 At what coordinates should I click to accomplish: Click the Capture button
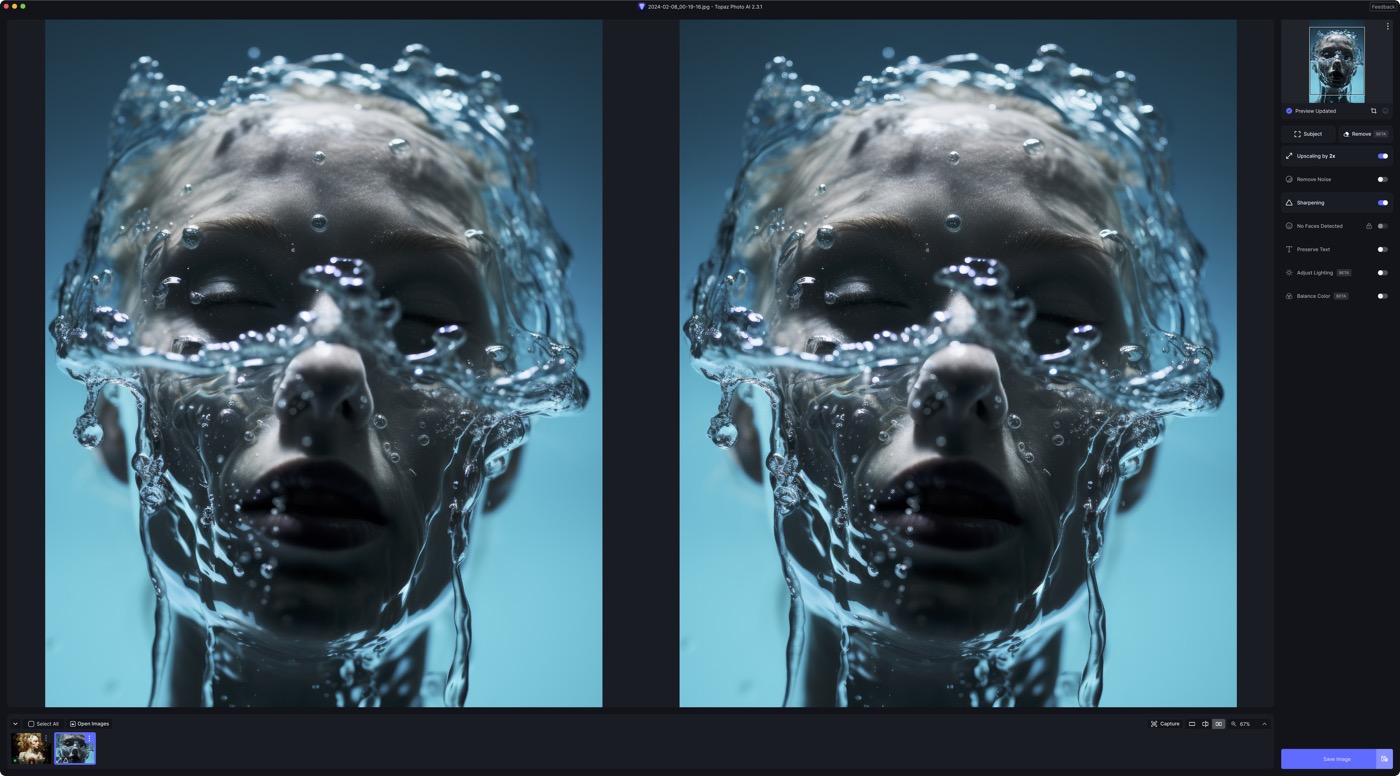click(1165, 724)
